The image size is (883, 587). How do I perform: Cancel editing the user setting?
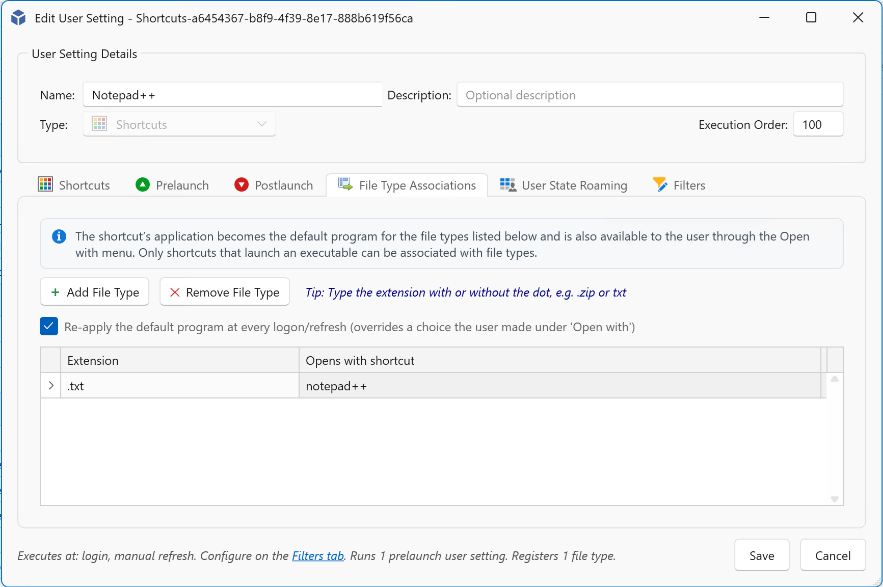click(x=833, y=555)
